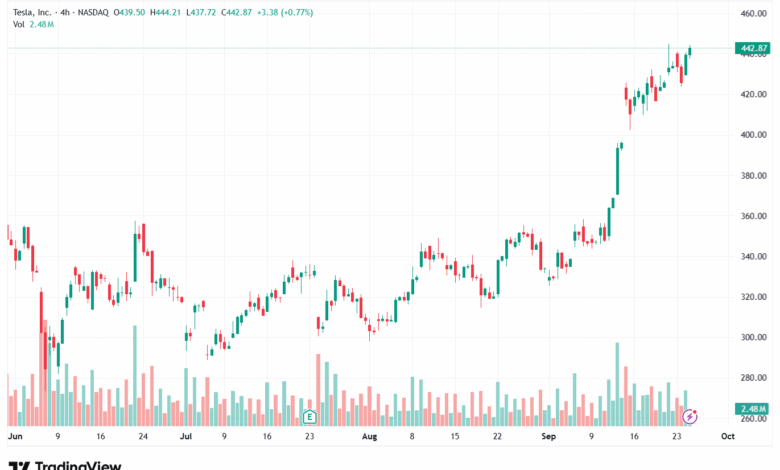Click the Jun label on time axis
780x470 pixels.
(x=14, y=437)
